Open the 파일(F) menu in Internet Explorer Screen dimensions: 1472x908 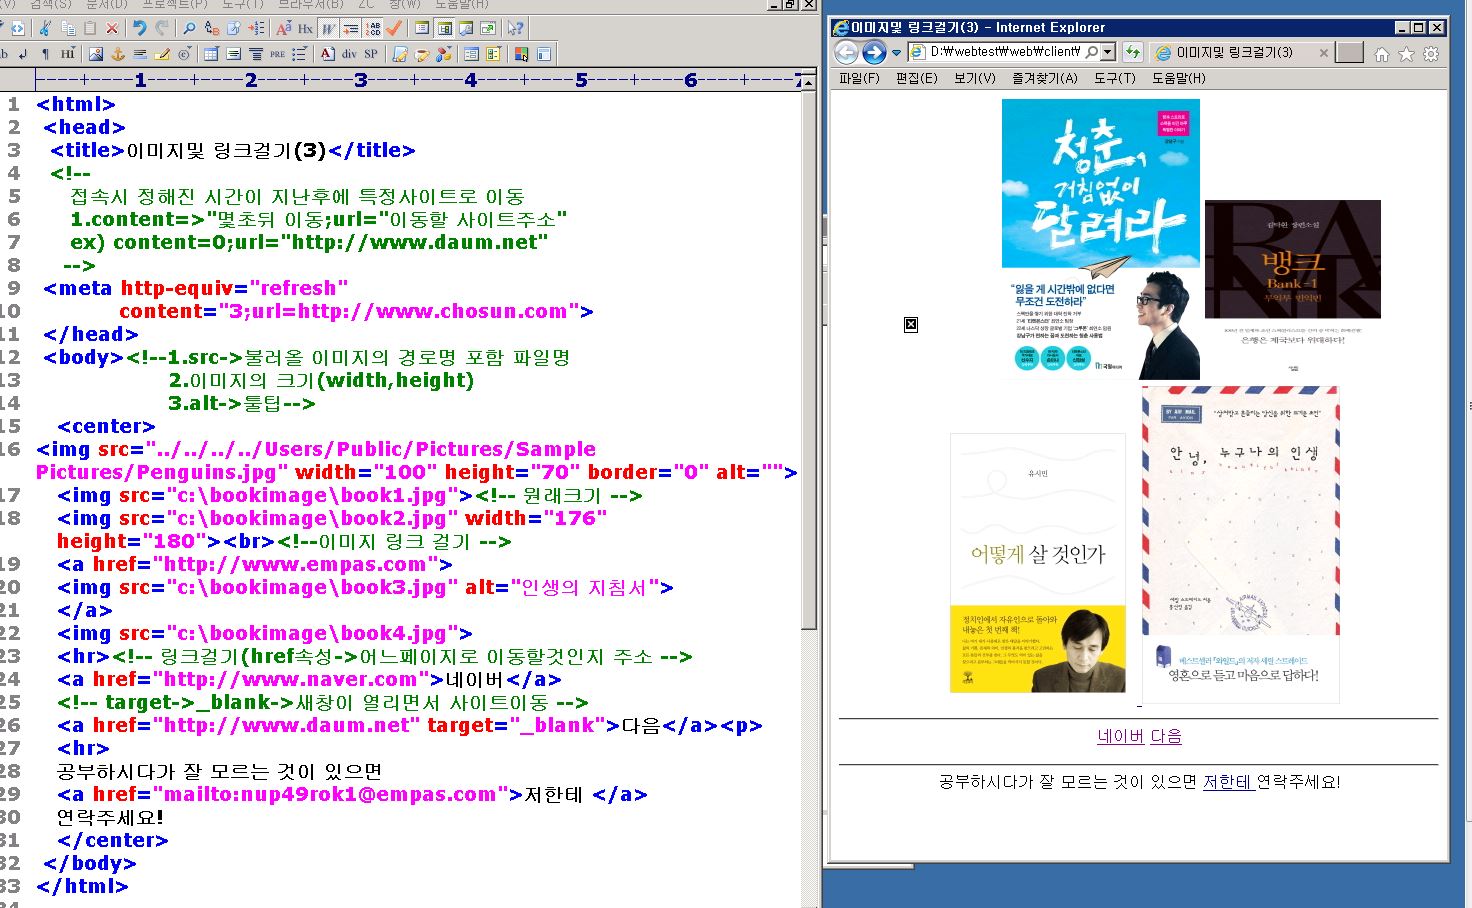859,78
